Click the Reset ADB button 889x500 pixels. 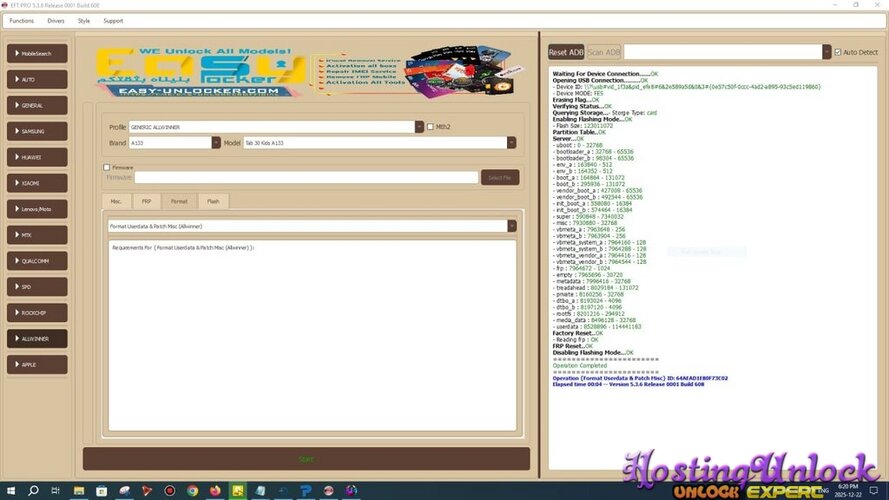(566, 52)
